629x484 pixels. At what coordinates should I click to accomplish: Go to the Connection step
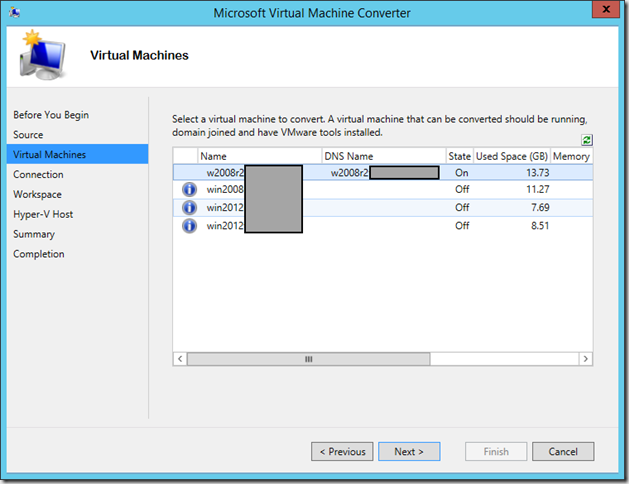coord(38,174)
